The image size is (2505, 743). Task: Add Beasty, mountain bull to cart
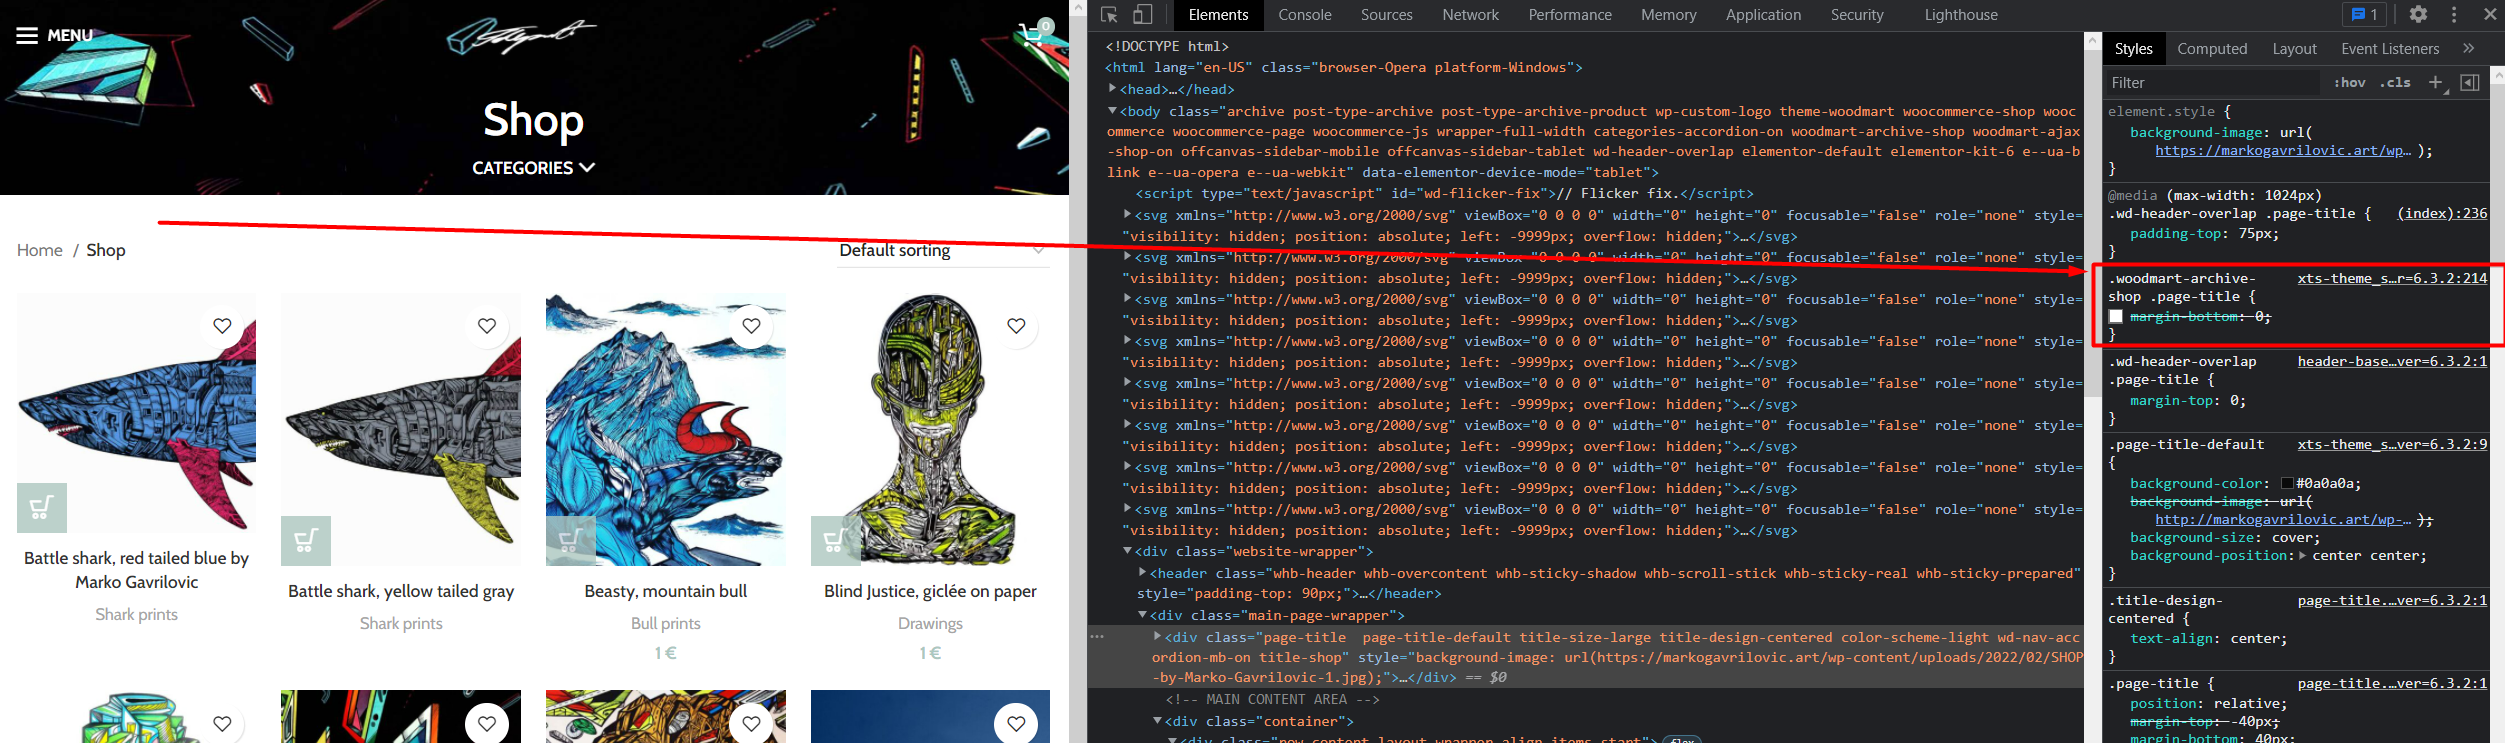click(x=571, y=541)
